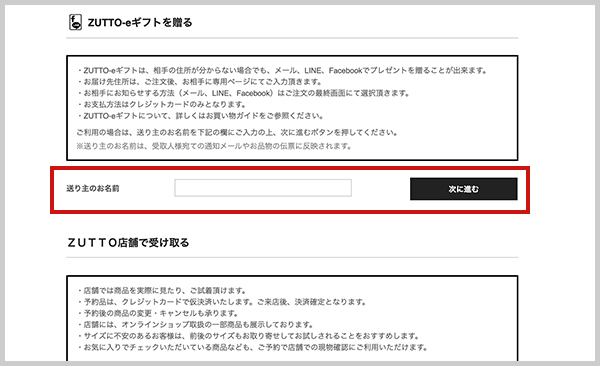Click the 送り主のお名前 label

(x=93, y=188)
